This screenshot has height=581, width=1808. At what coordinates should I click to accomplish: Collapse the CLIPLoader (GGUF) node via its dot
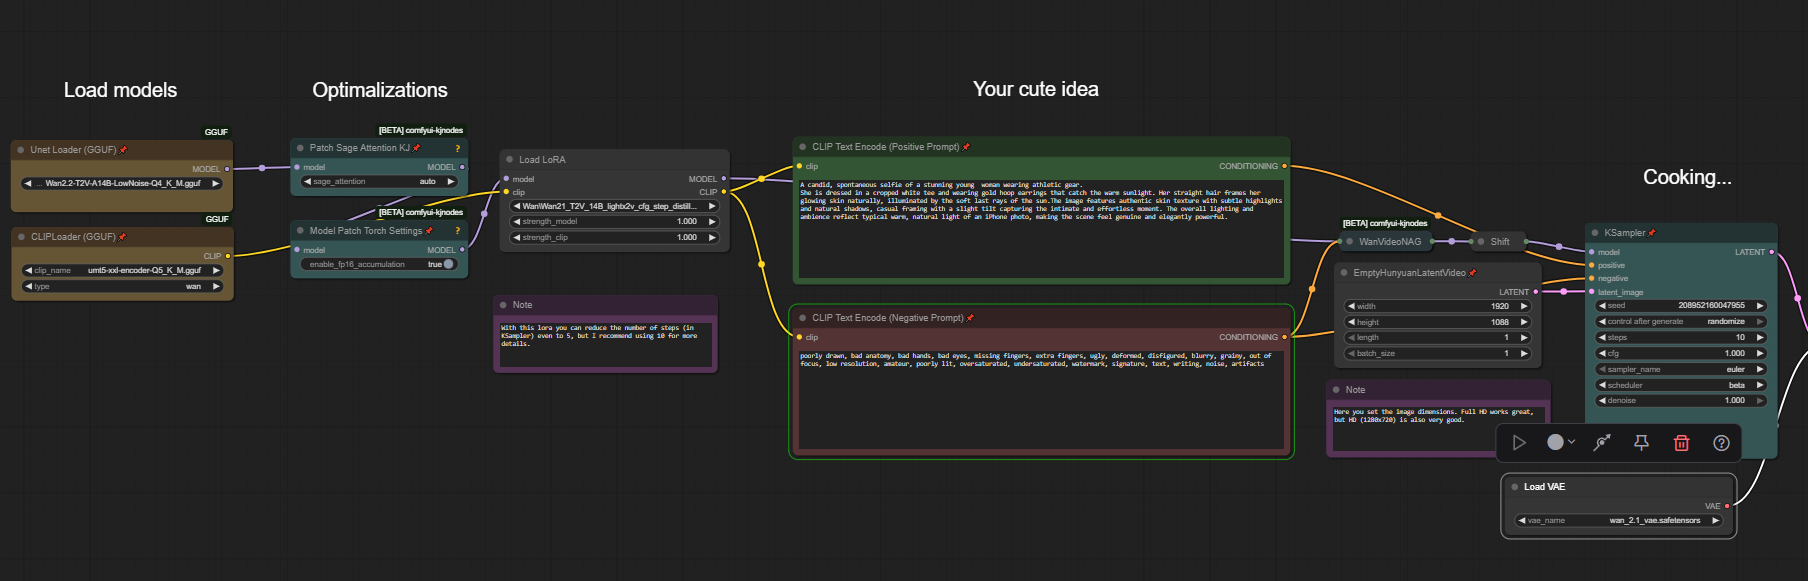[21, 237]
